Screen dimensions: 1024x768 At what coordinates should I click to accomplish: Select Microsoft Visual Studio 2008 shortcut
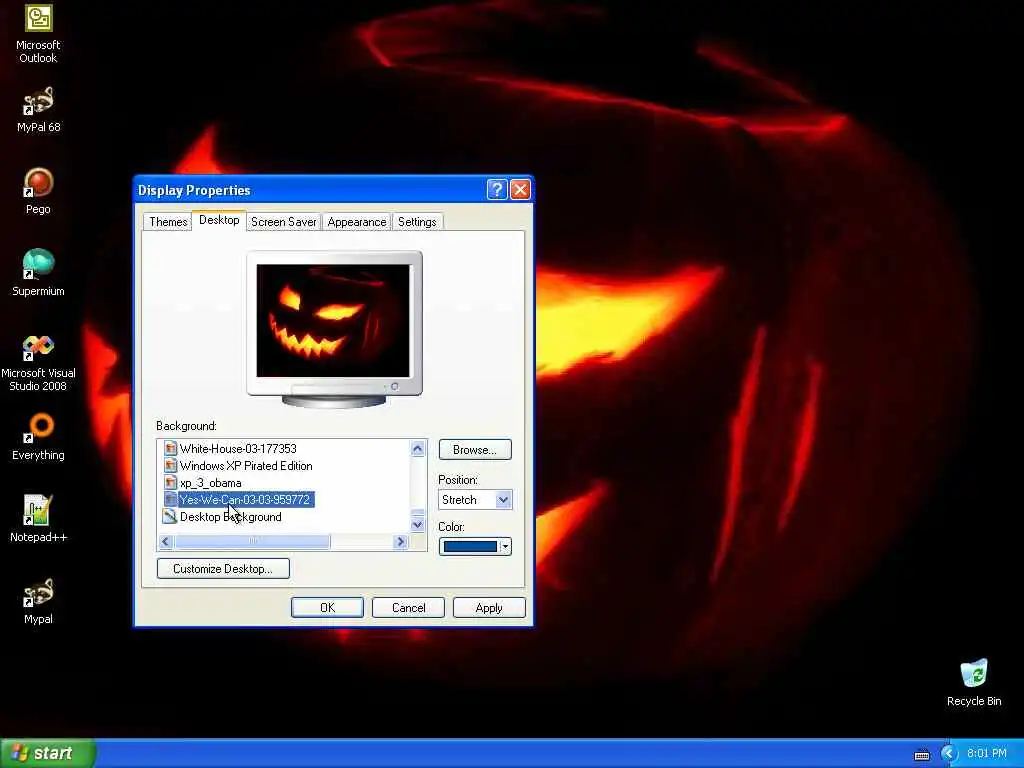(38, 362)
